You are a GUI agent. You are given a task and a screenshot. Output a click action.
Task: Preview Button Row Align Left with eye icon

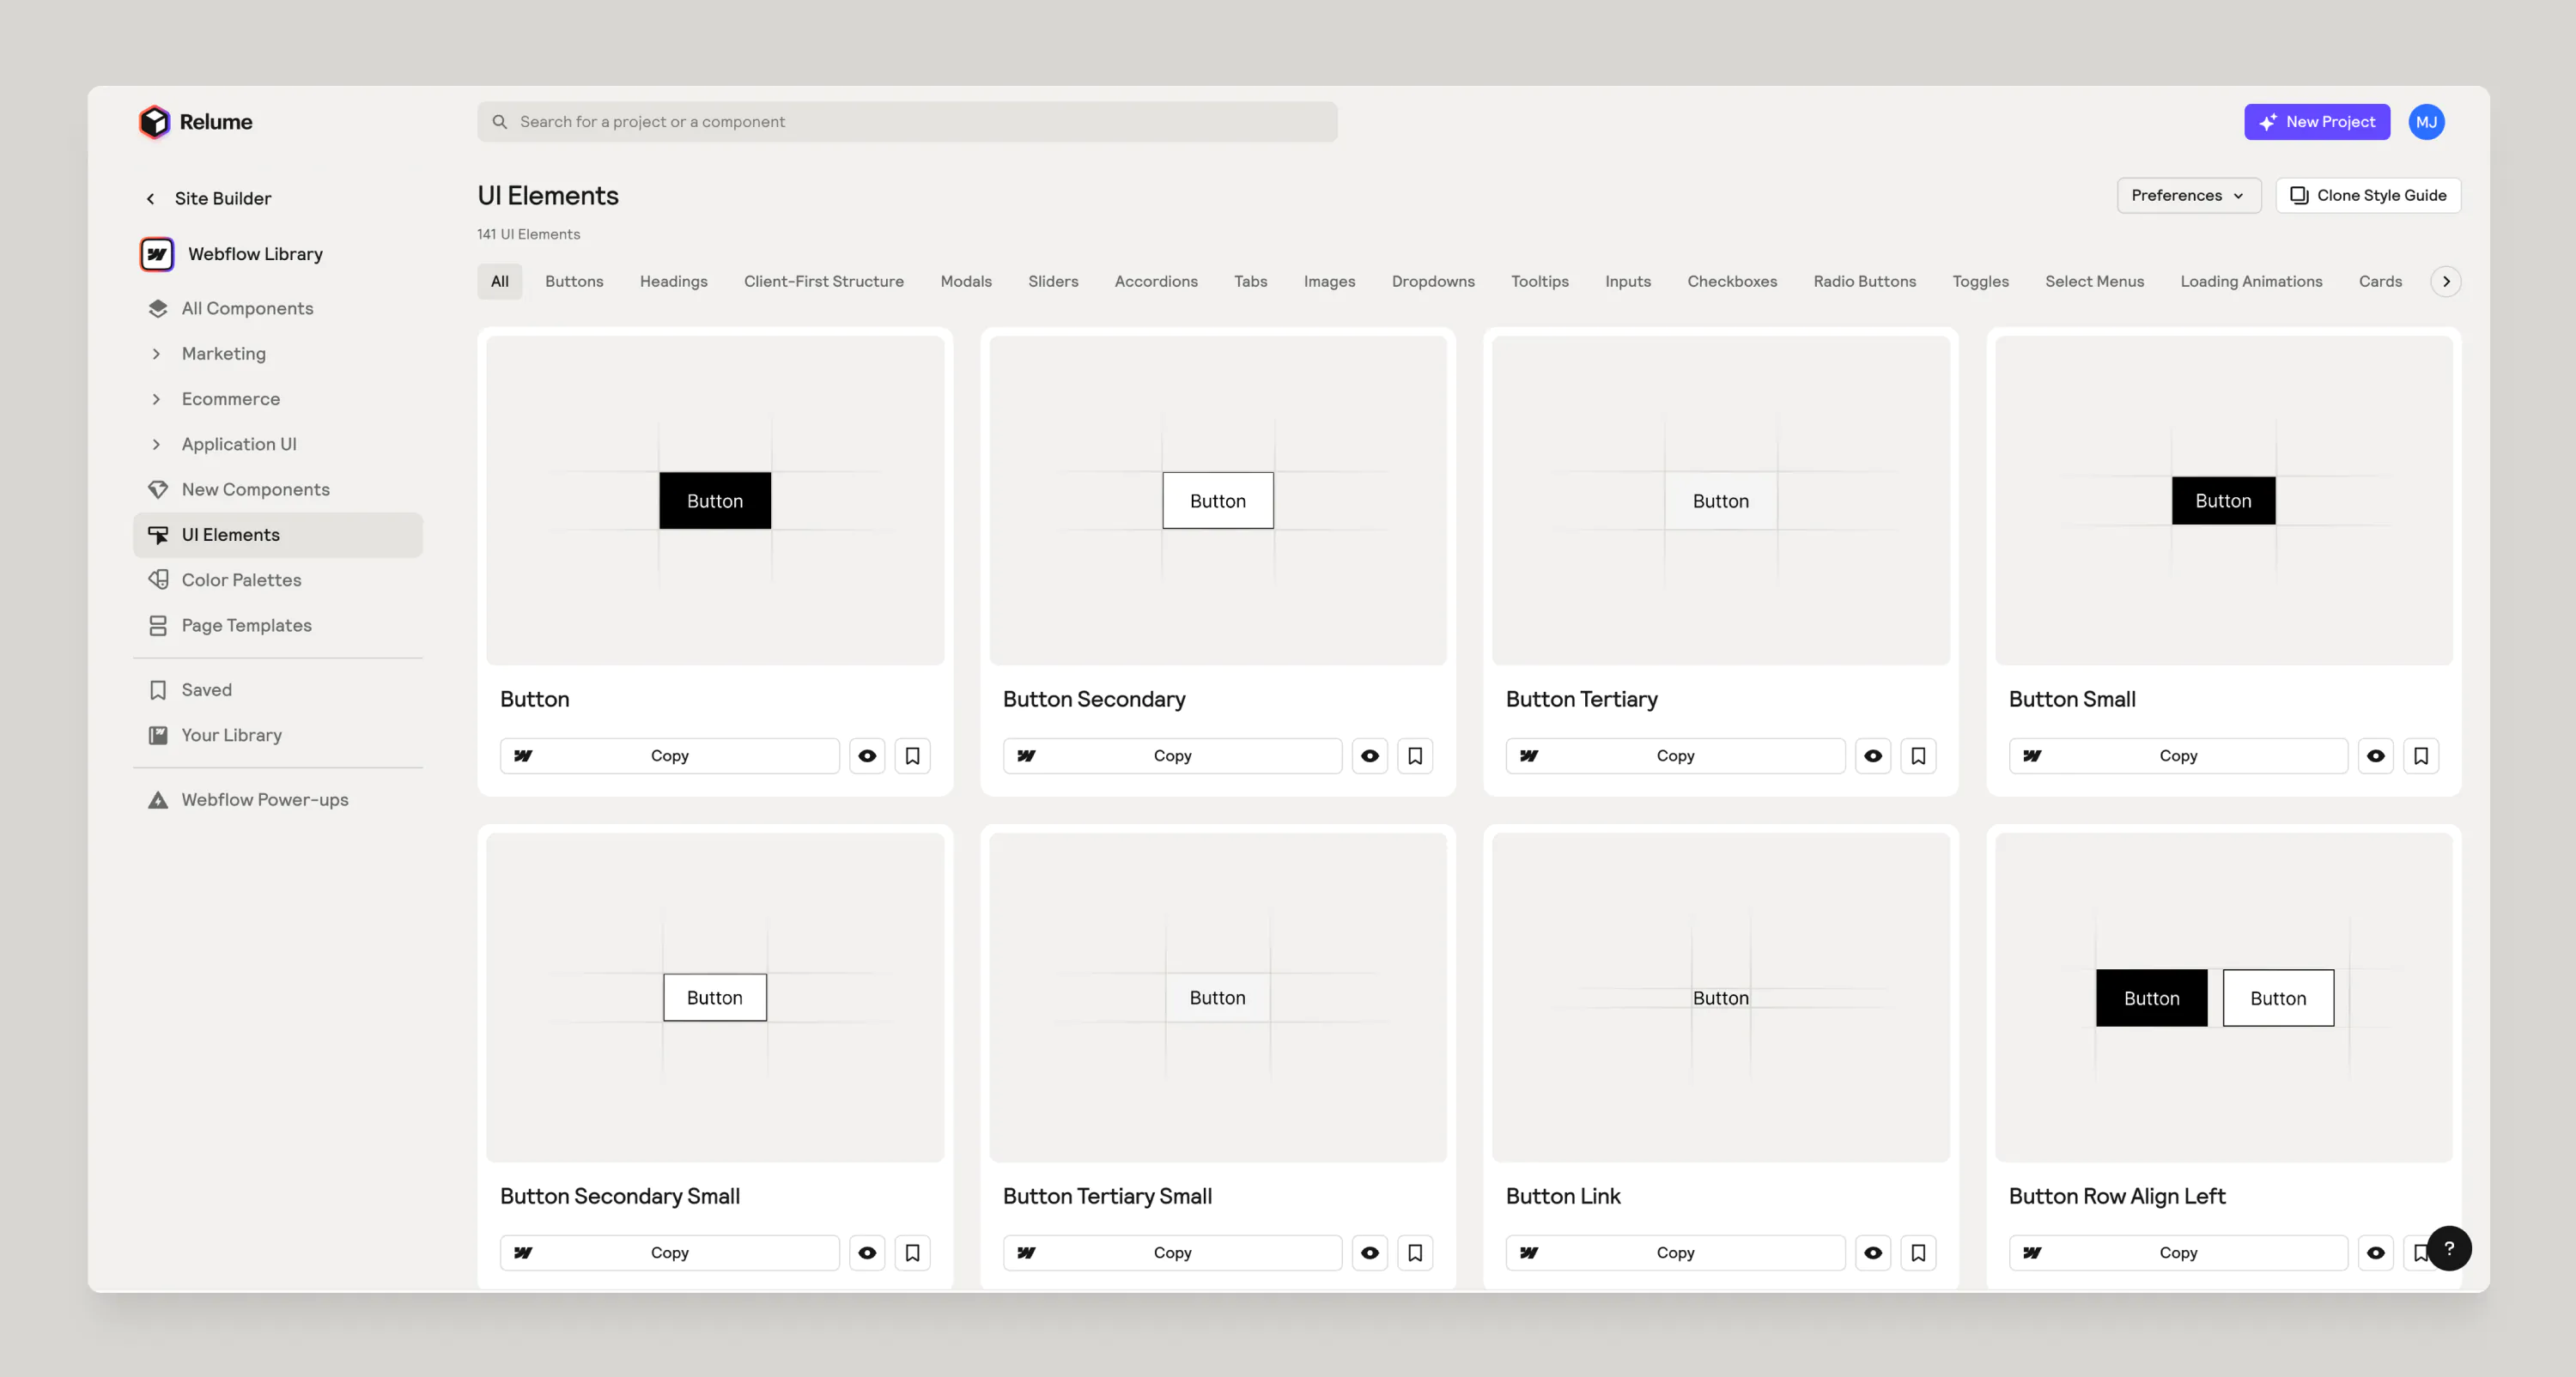(2376, 1253)
